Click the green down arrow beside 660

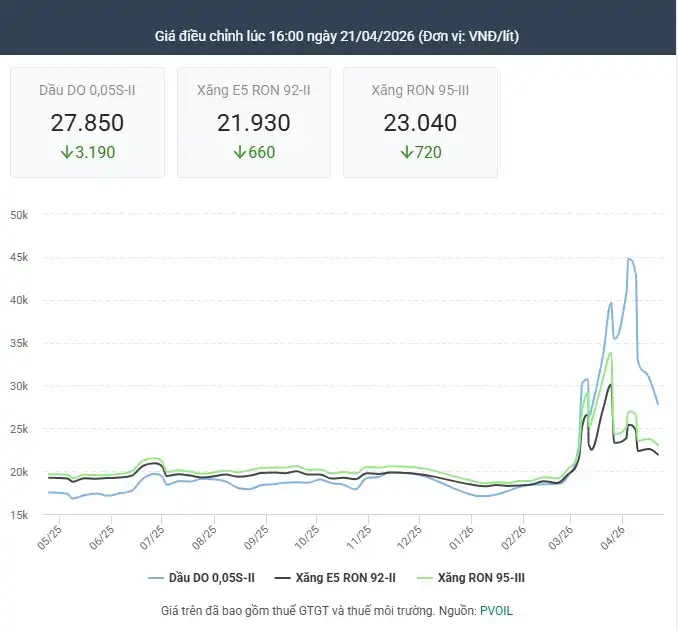[239, 153]
